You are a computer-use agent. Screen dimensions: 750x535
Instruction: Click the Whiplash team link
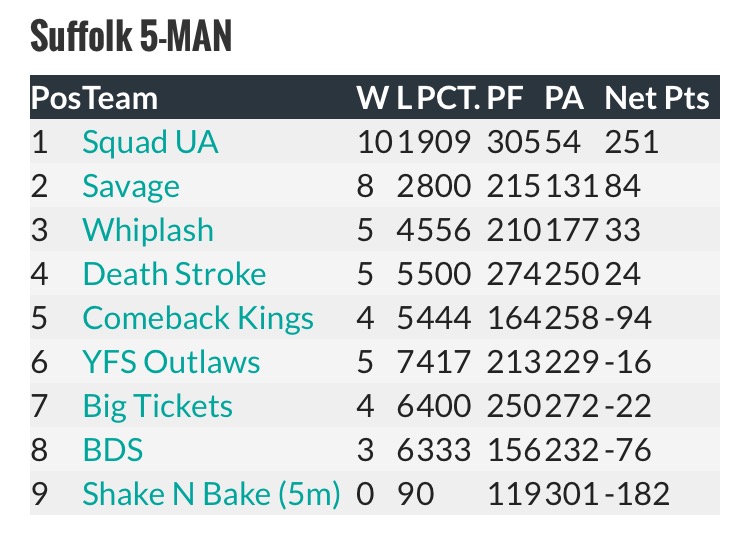148,230
